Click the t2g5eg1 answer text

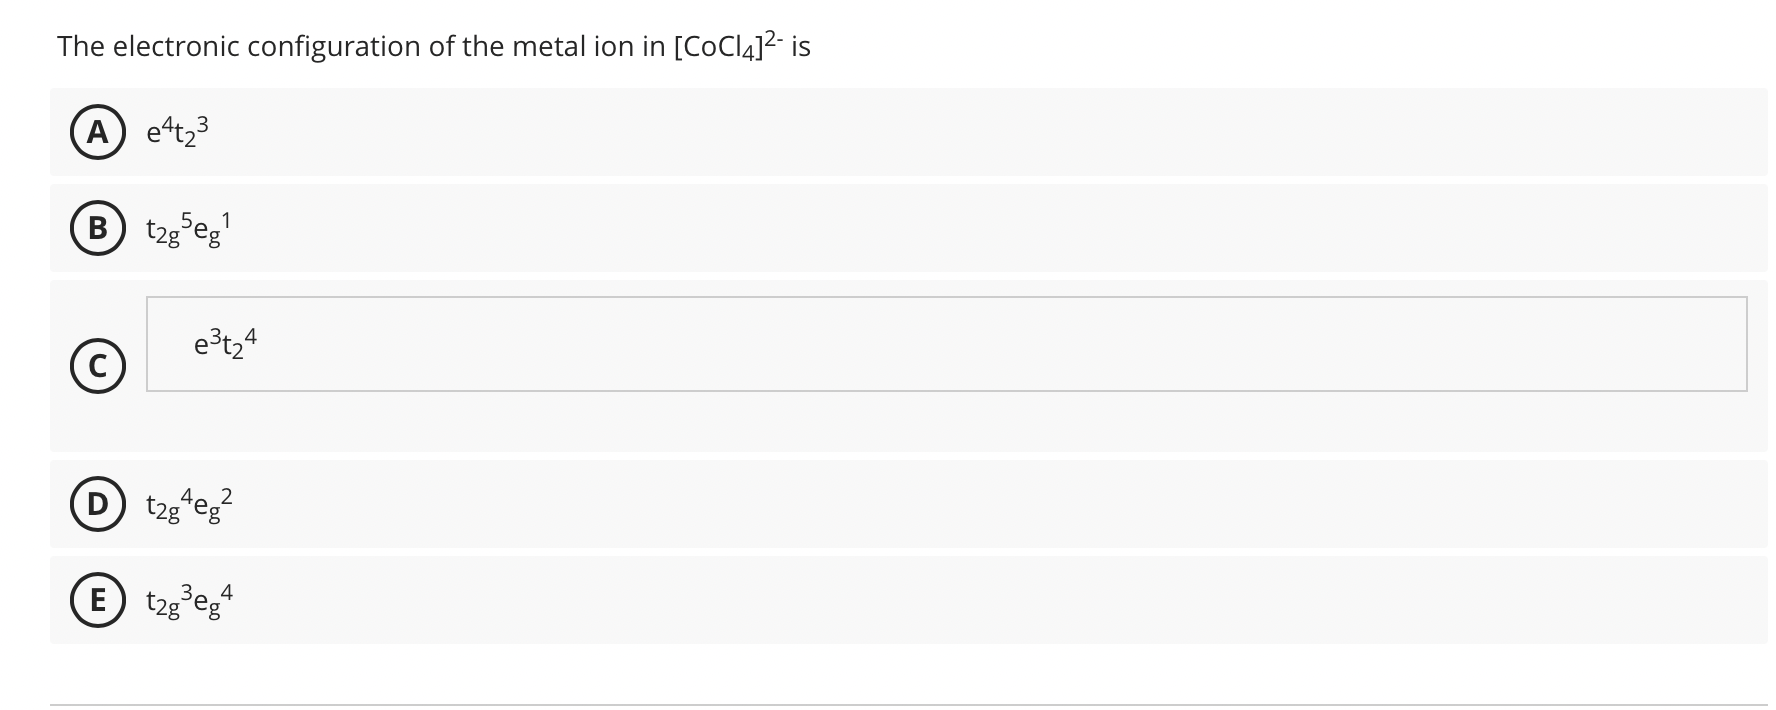point(186,229)
